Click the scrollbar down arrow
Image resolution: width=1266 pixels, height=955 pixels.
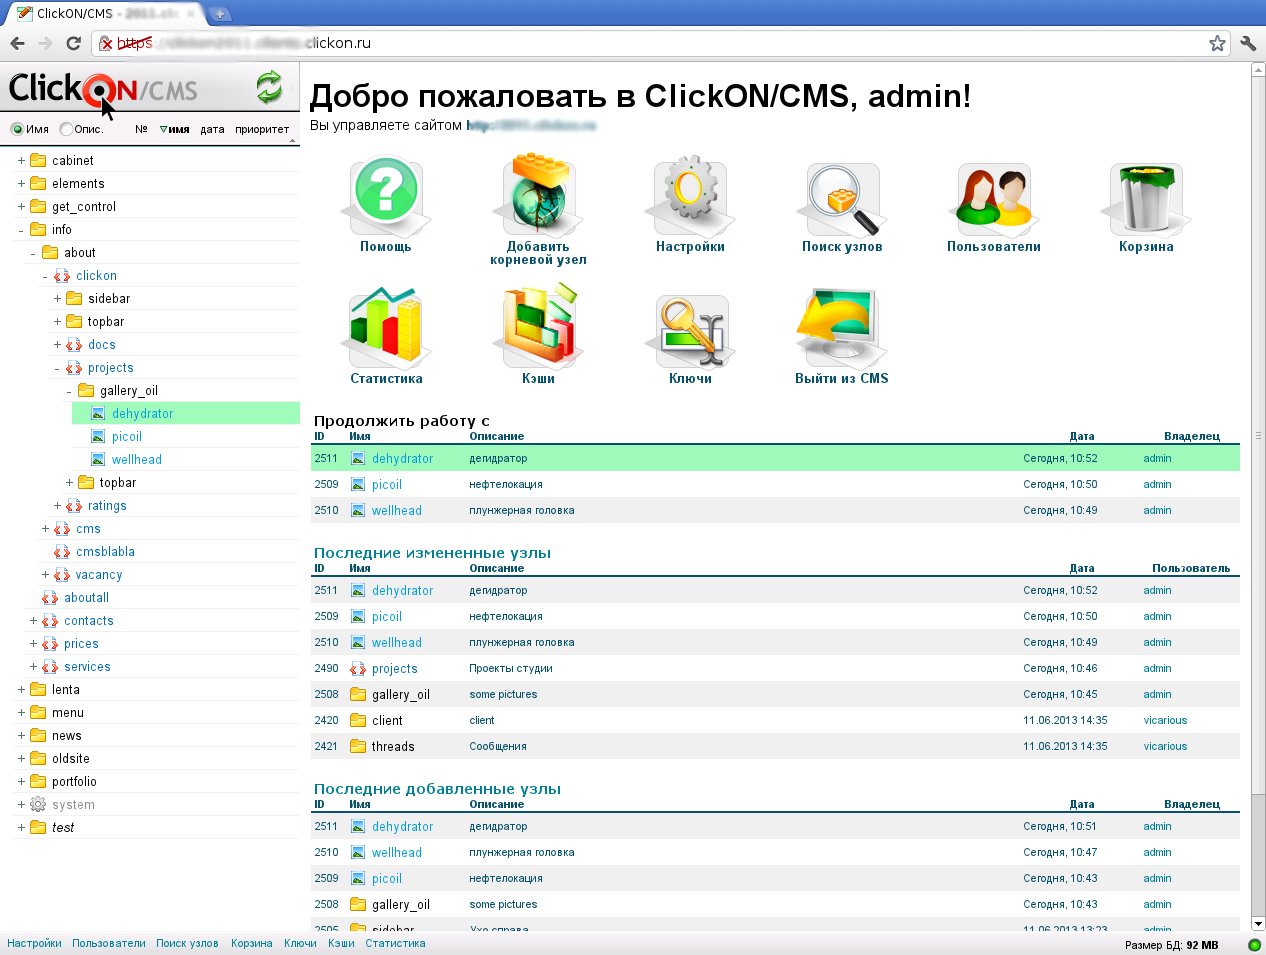[x=1258, y=924]
